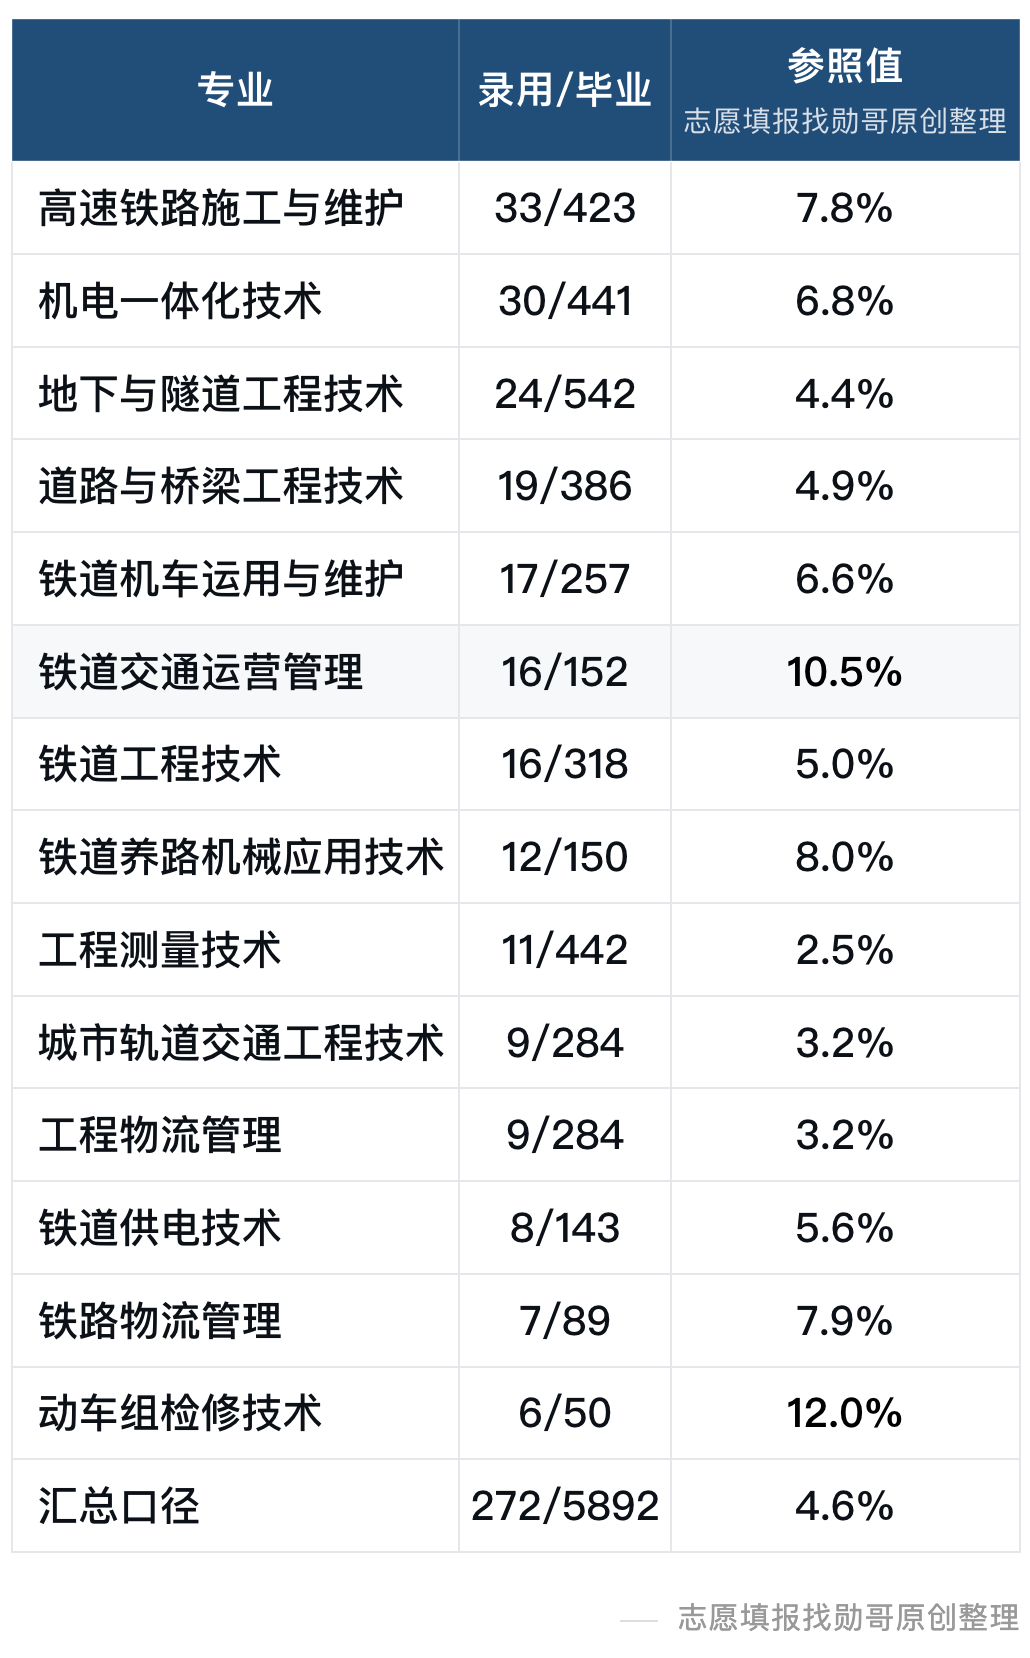Click the 12/150 ratio cell
The height and width of the screenshot is (1658, 1030).
pyautogui.click(x=564, y=857)
